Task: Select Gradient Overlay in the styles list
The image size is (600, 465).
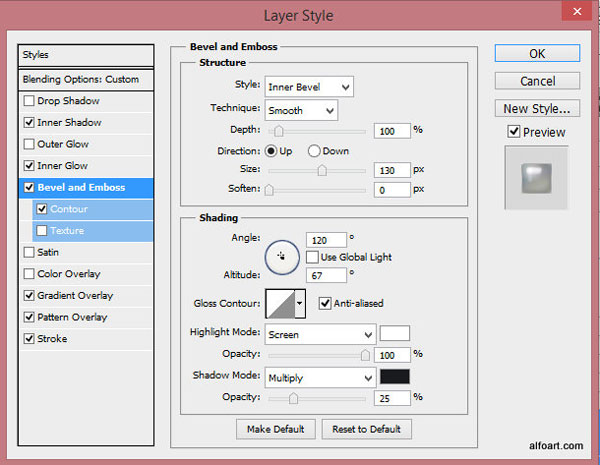Action: tap(75, 295)
